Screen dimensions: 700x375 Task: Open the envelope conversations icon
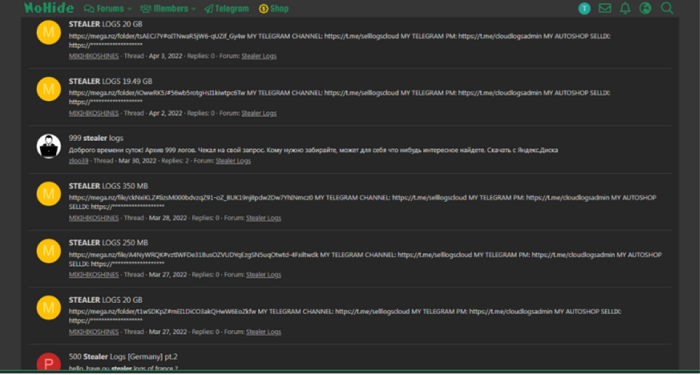605,8
